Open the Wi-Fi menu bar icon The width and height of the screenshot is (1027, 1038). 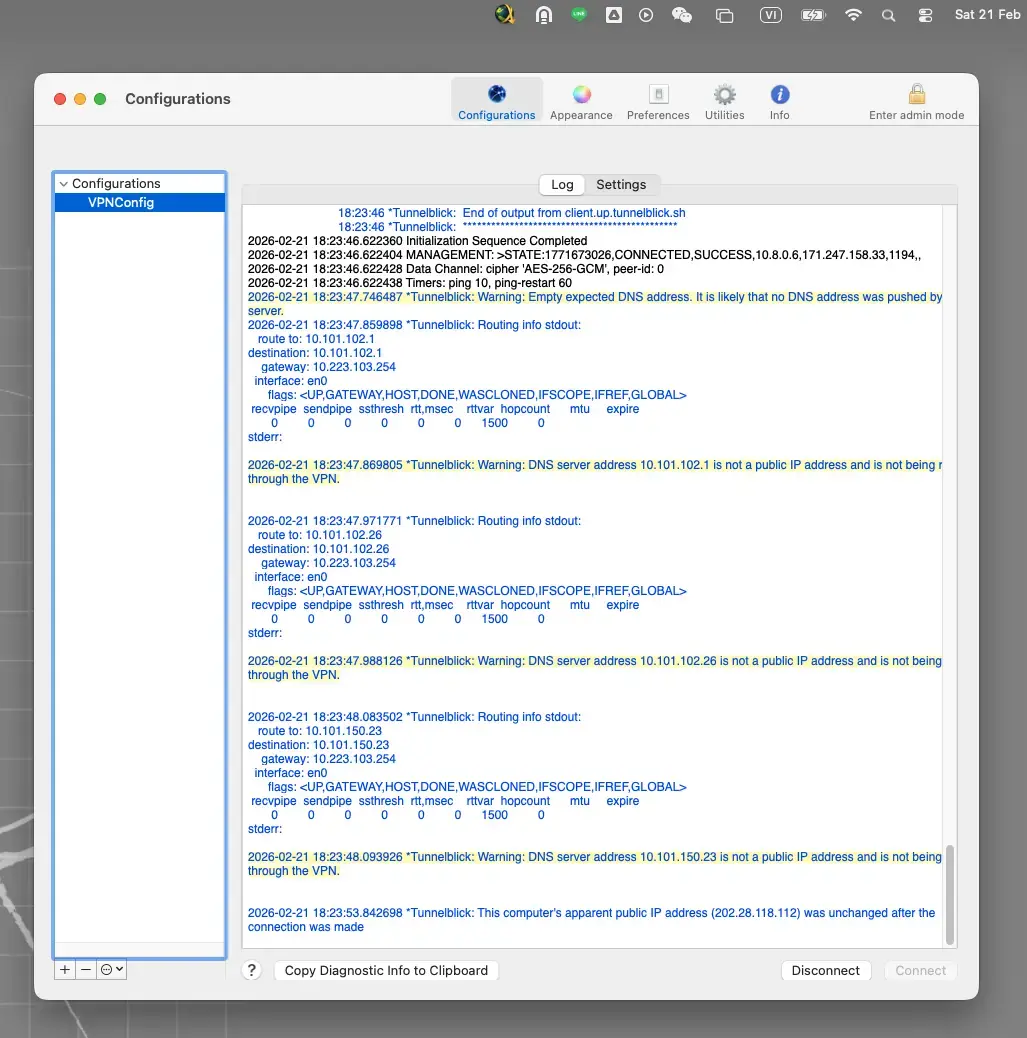coord(853,15)
